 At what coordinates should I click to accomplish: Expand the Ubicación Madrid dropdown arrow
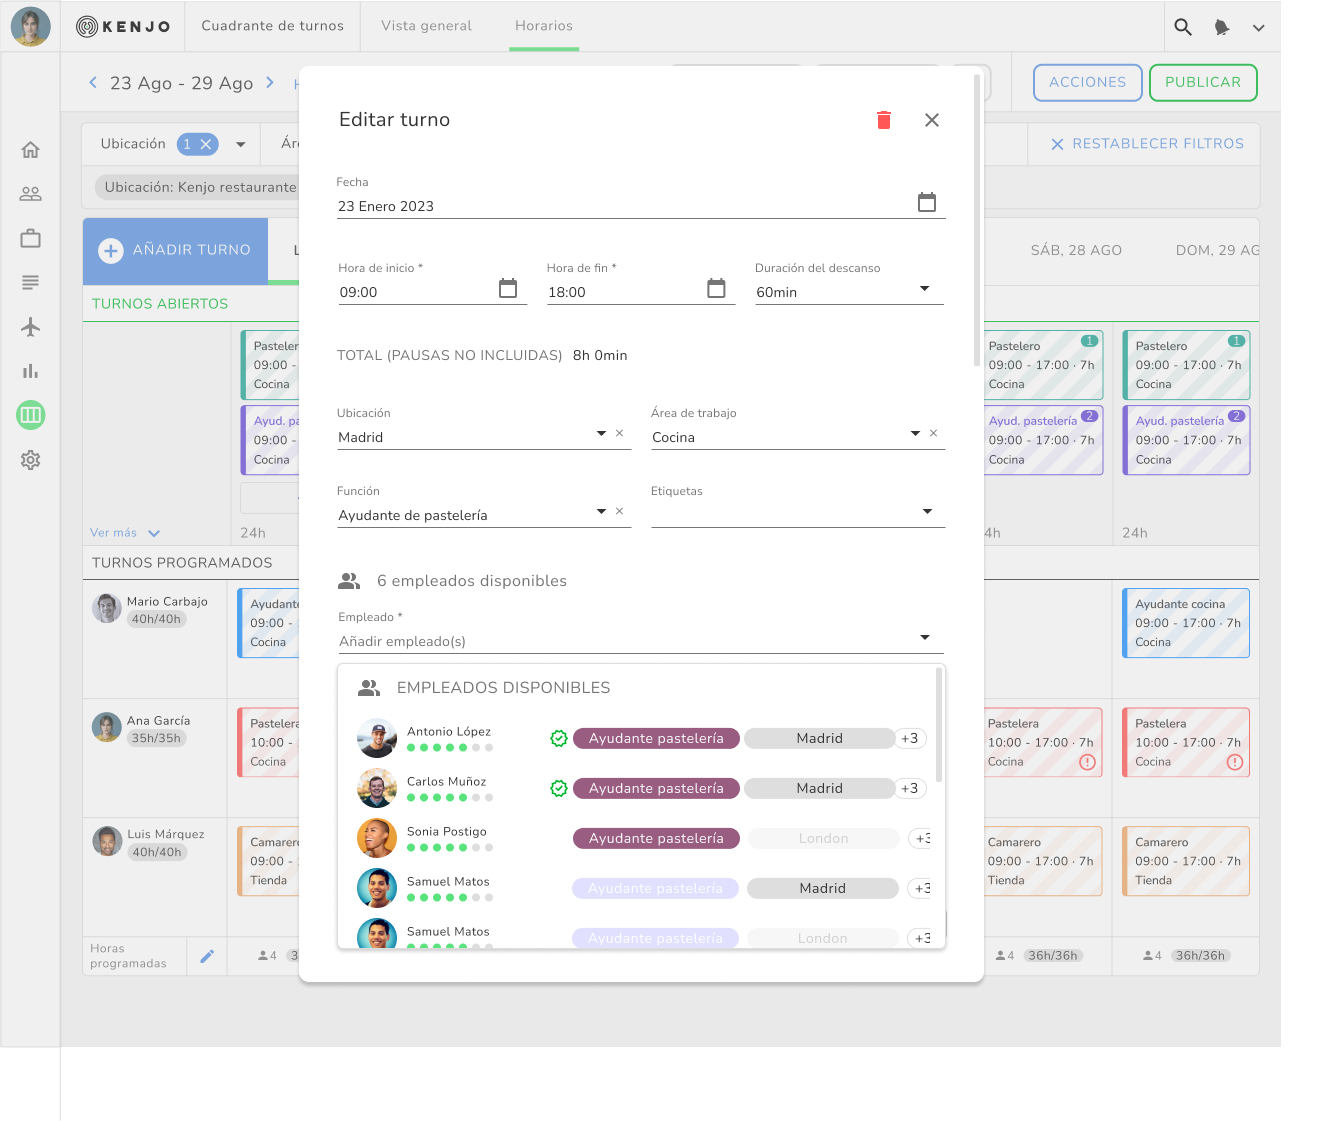[601, 433]
